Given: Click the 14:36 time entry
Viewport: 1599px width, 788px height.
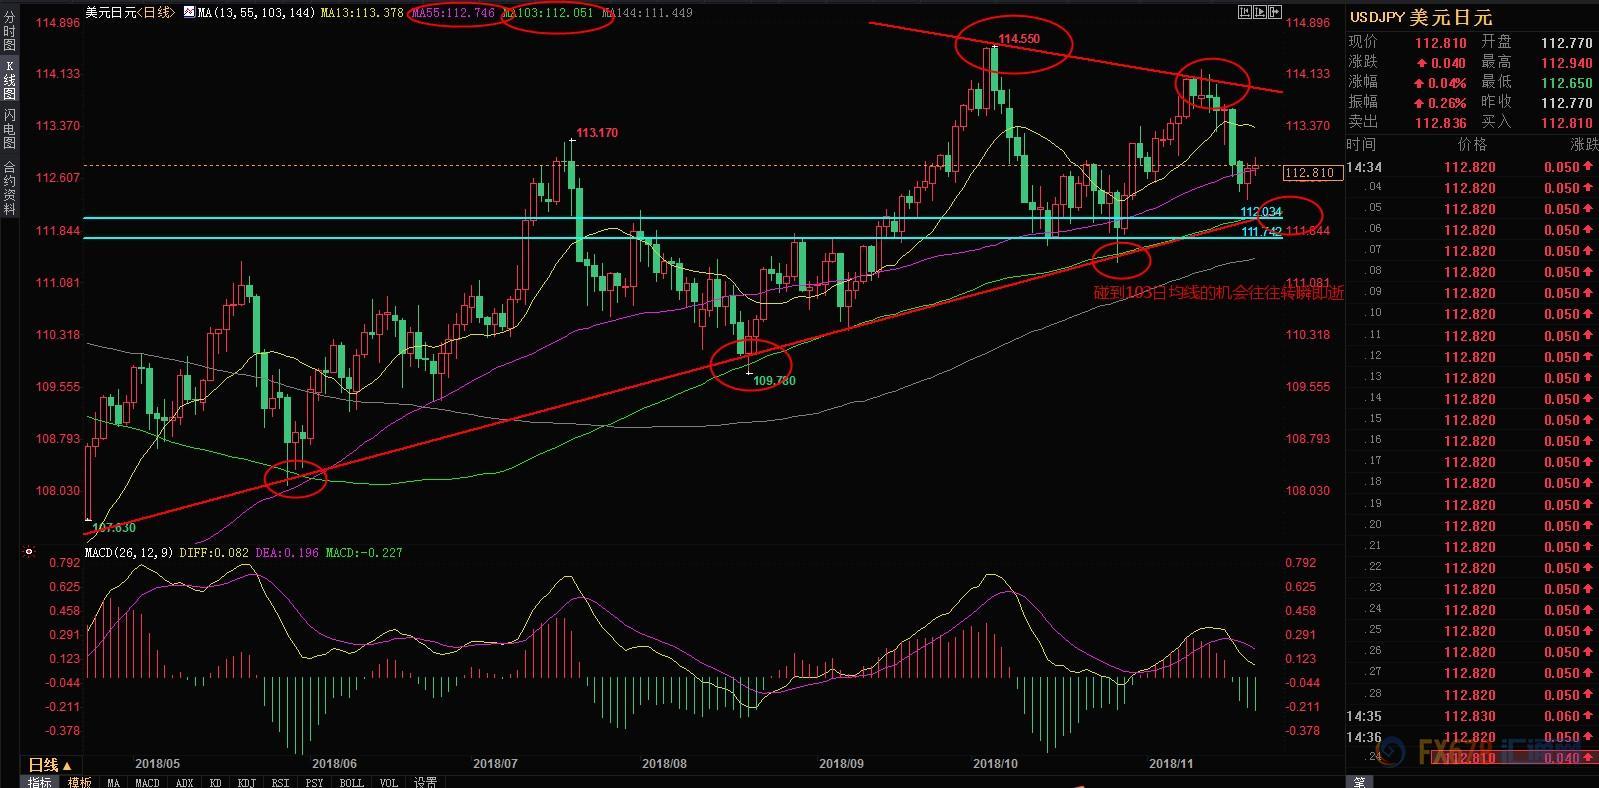Looking at the screenshot, I should pos(1364,737).
